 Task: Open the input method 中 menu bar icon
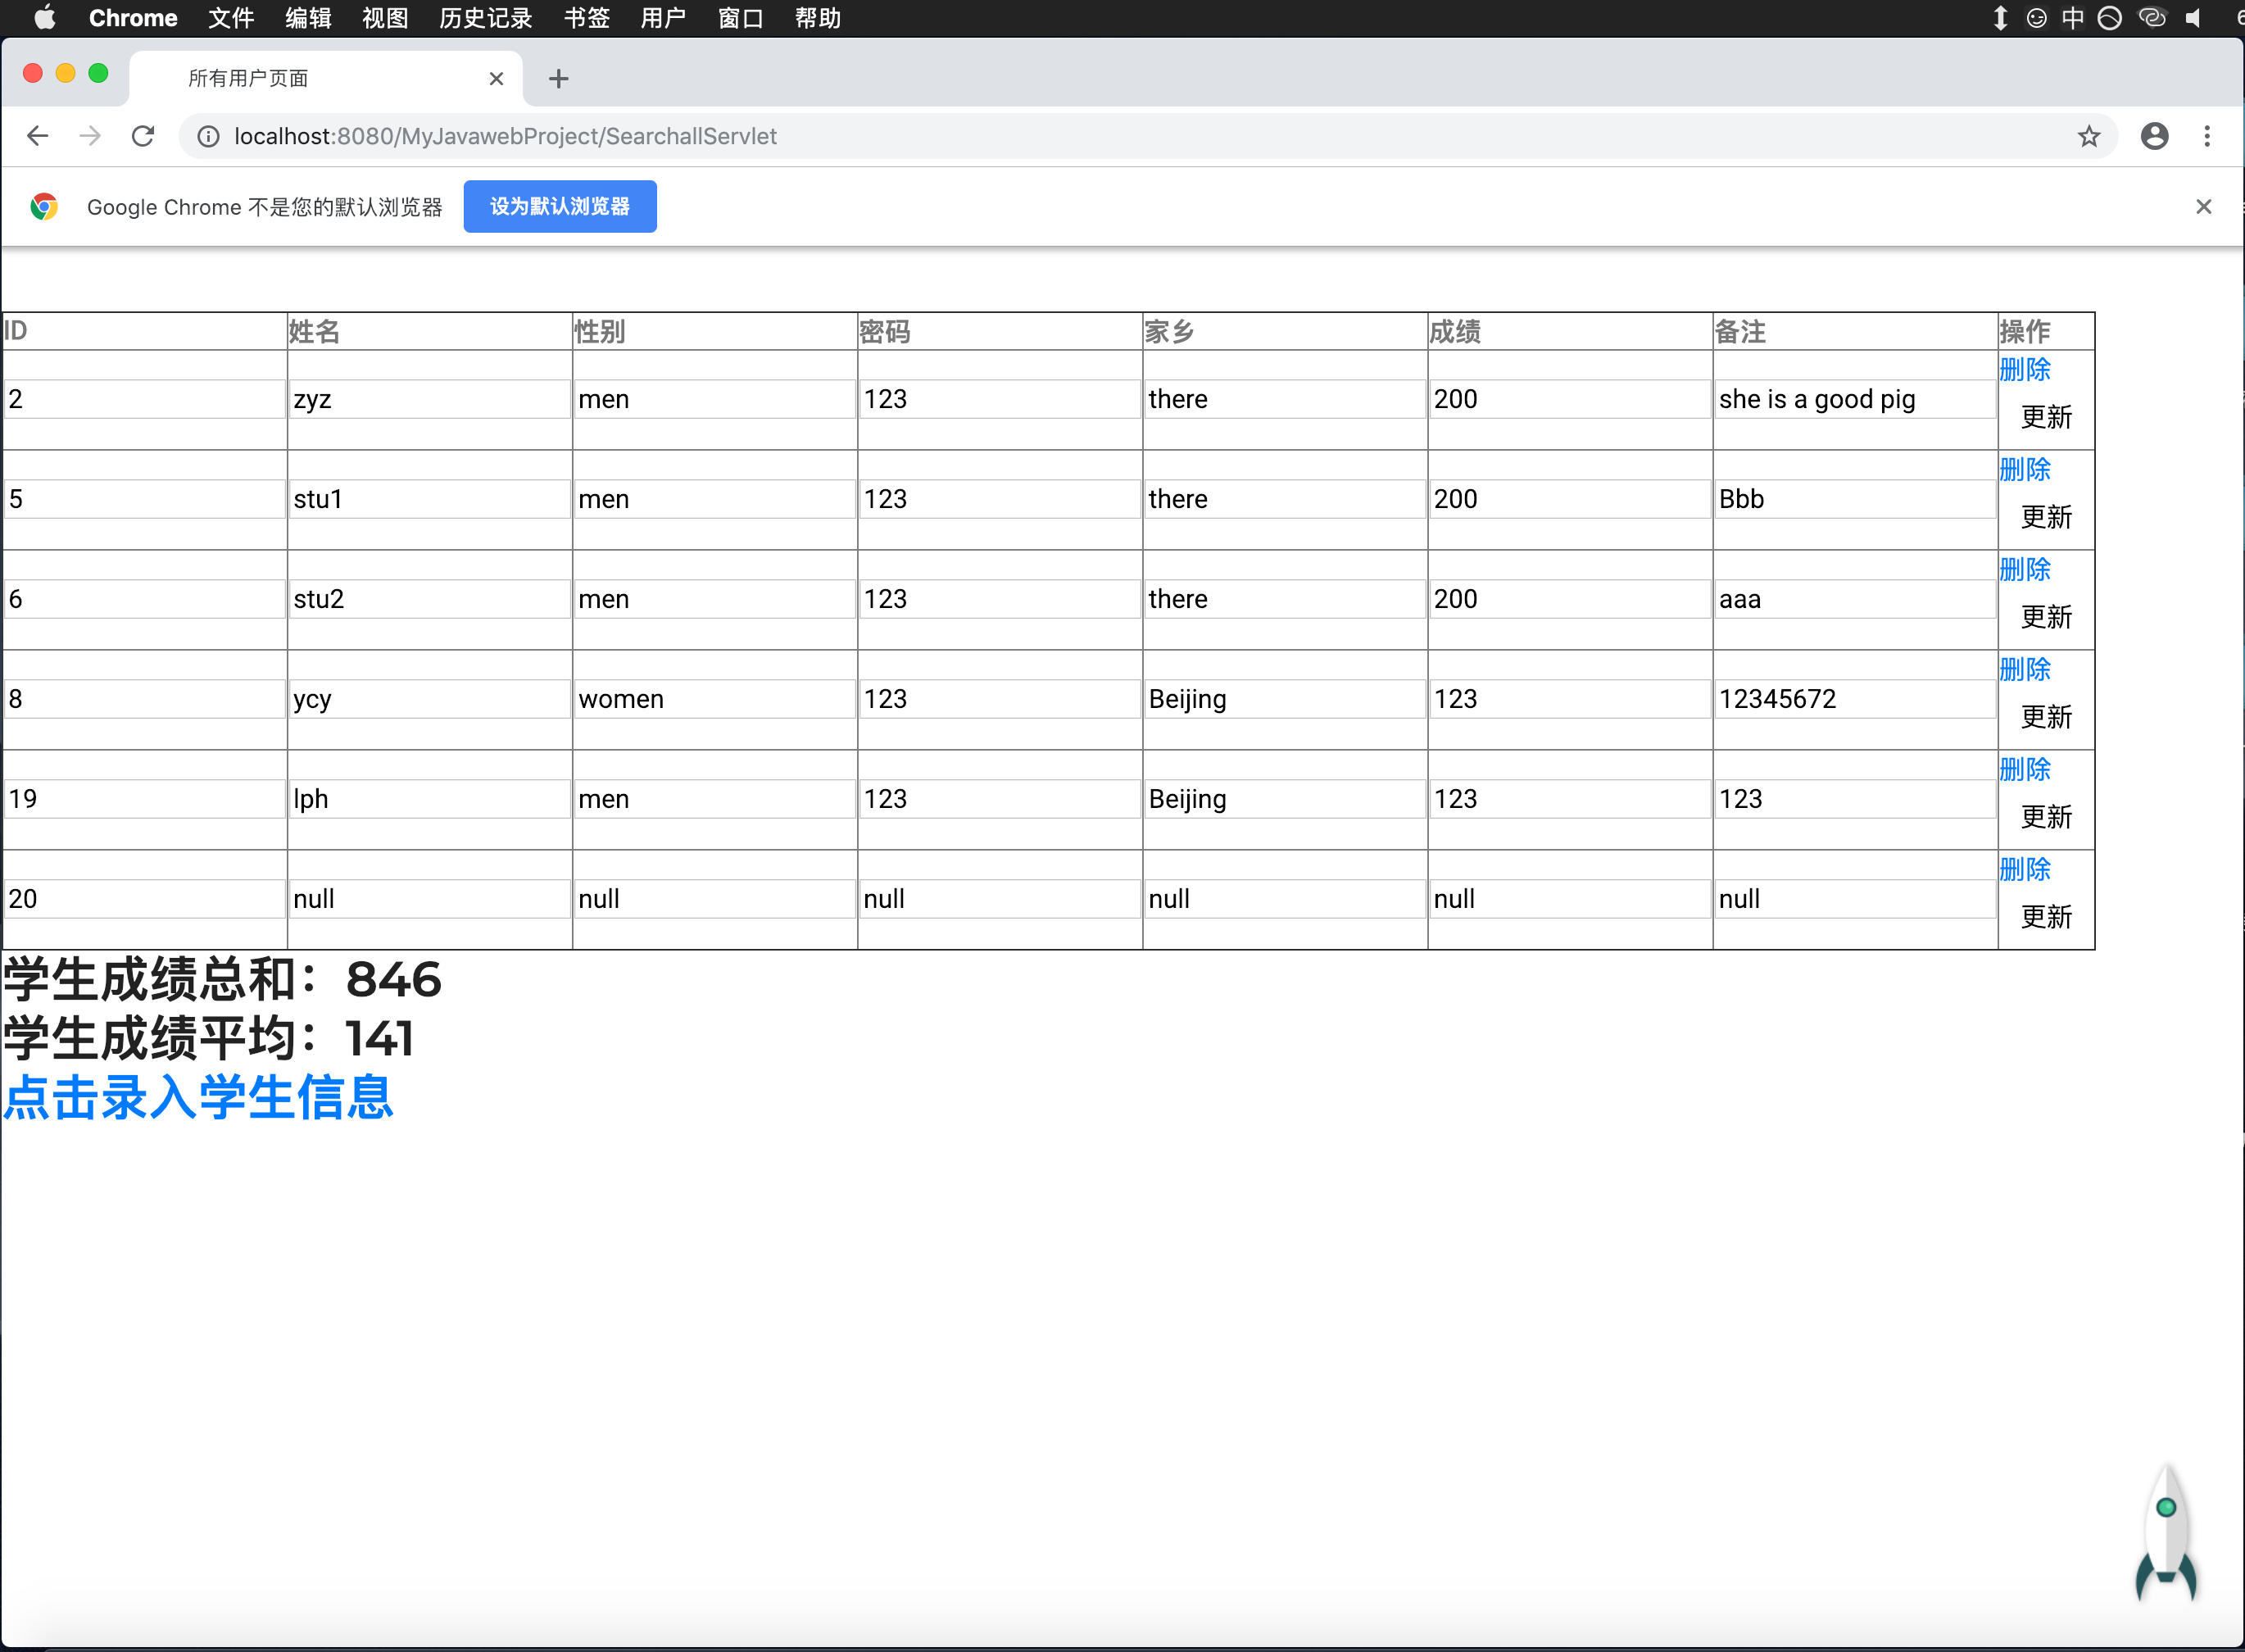click(2072, 18)
